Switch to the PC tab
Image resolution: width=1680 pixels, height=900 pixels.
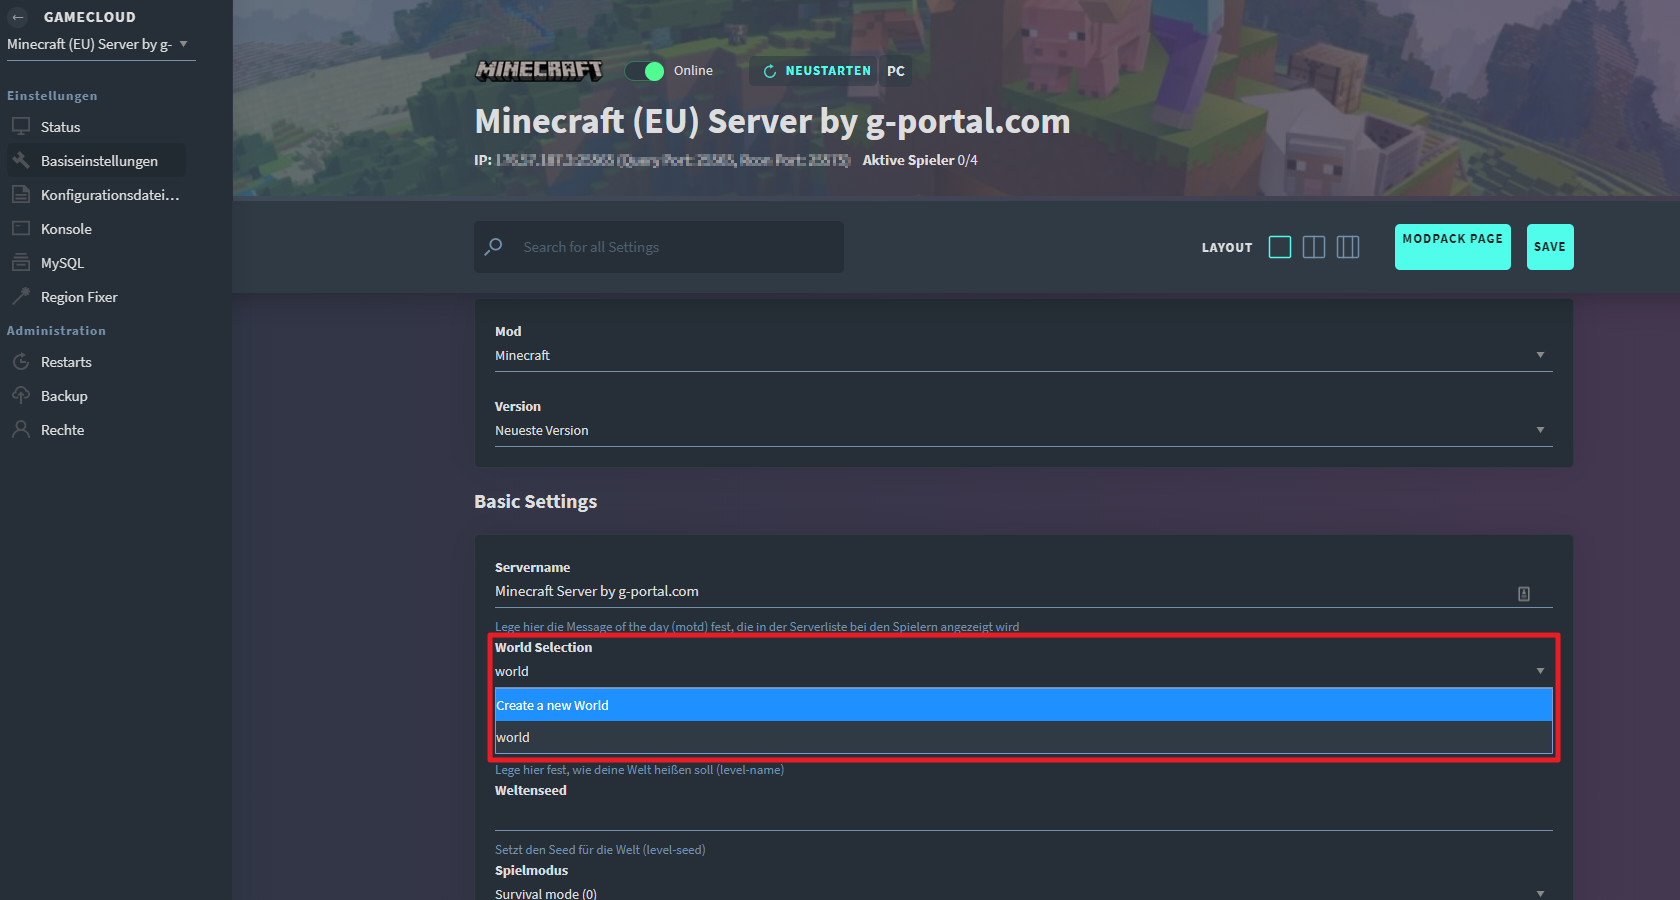(x=895, y=71)
